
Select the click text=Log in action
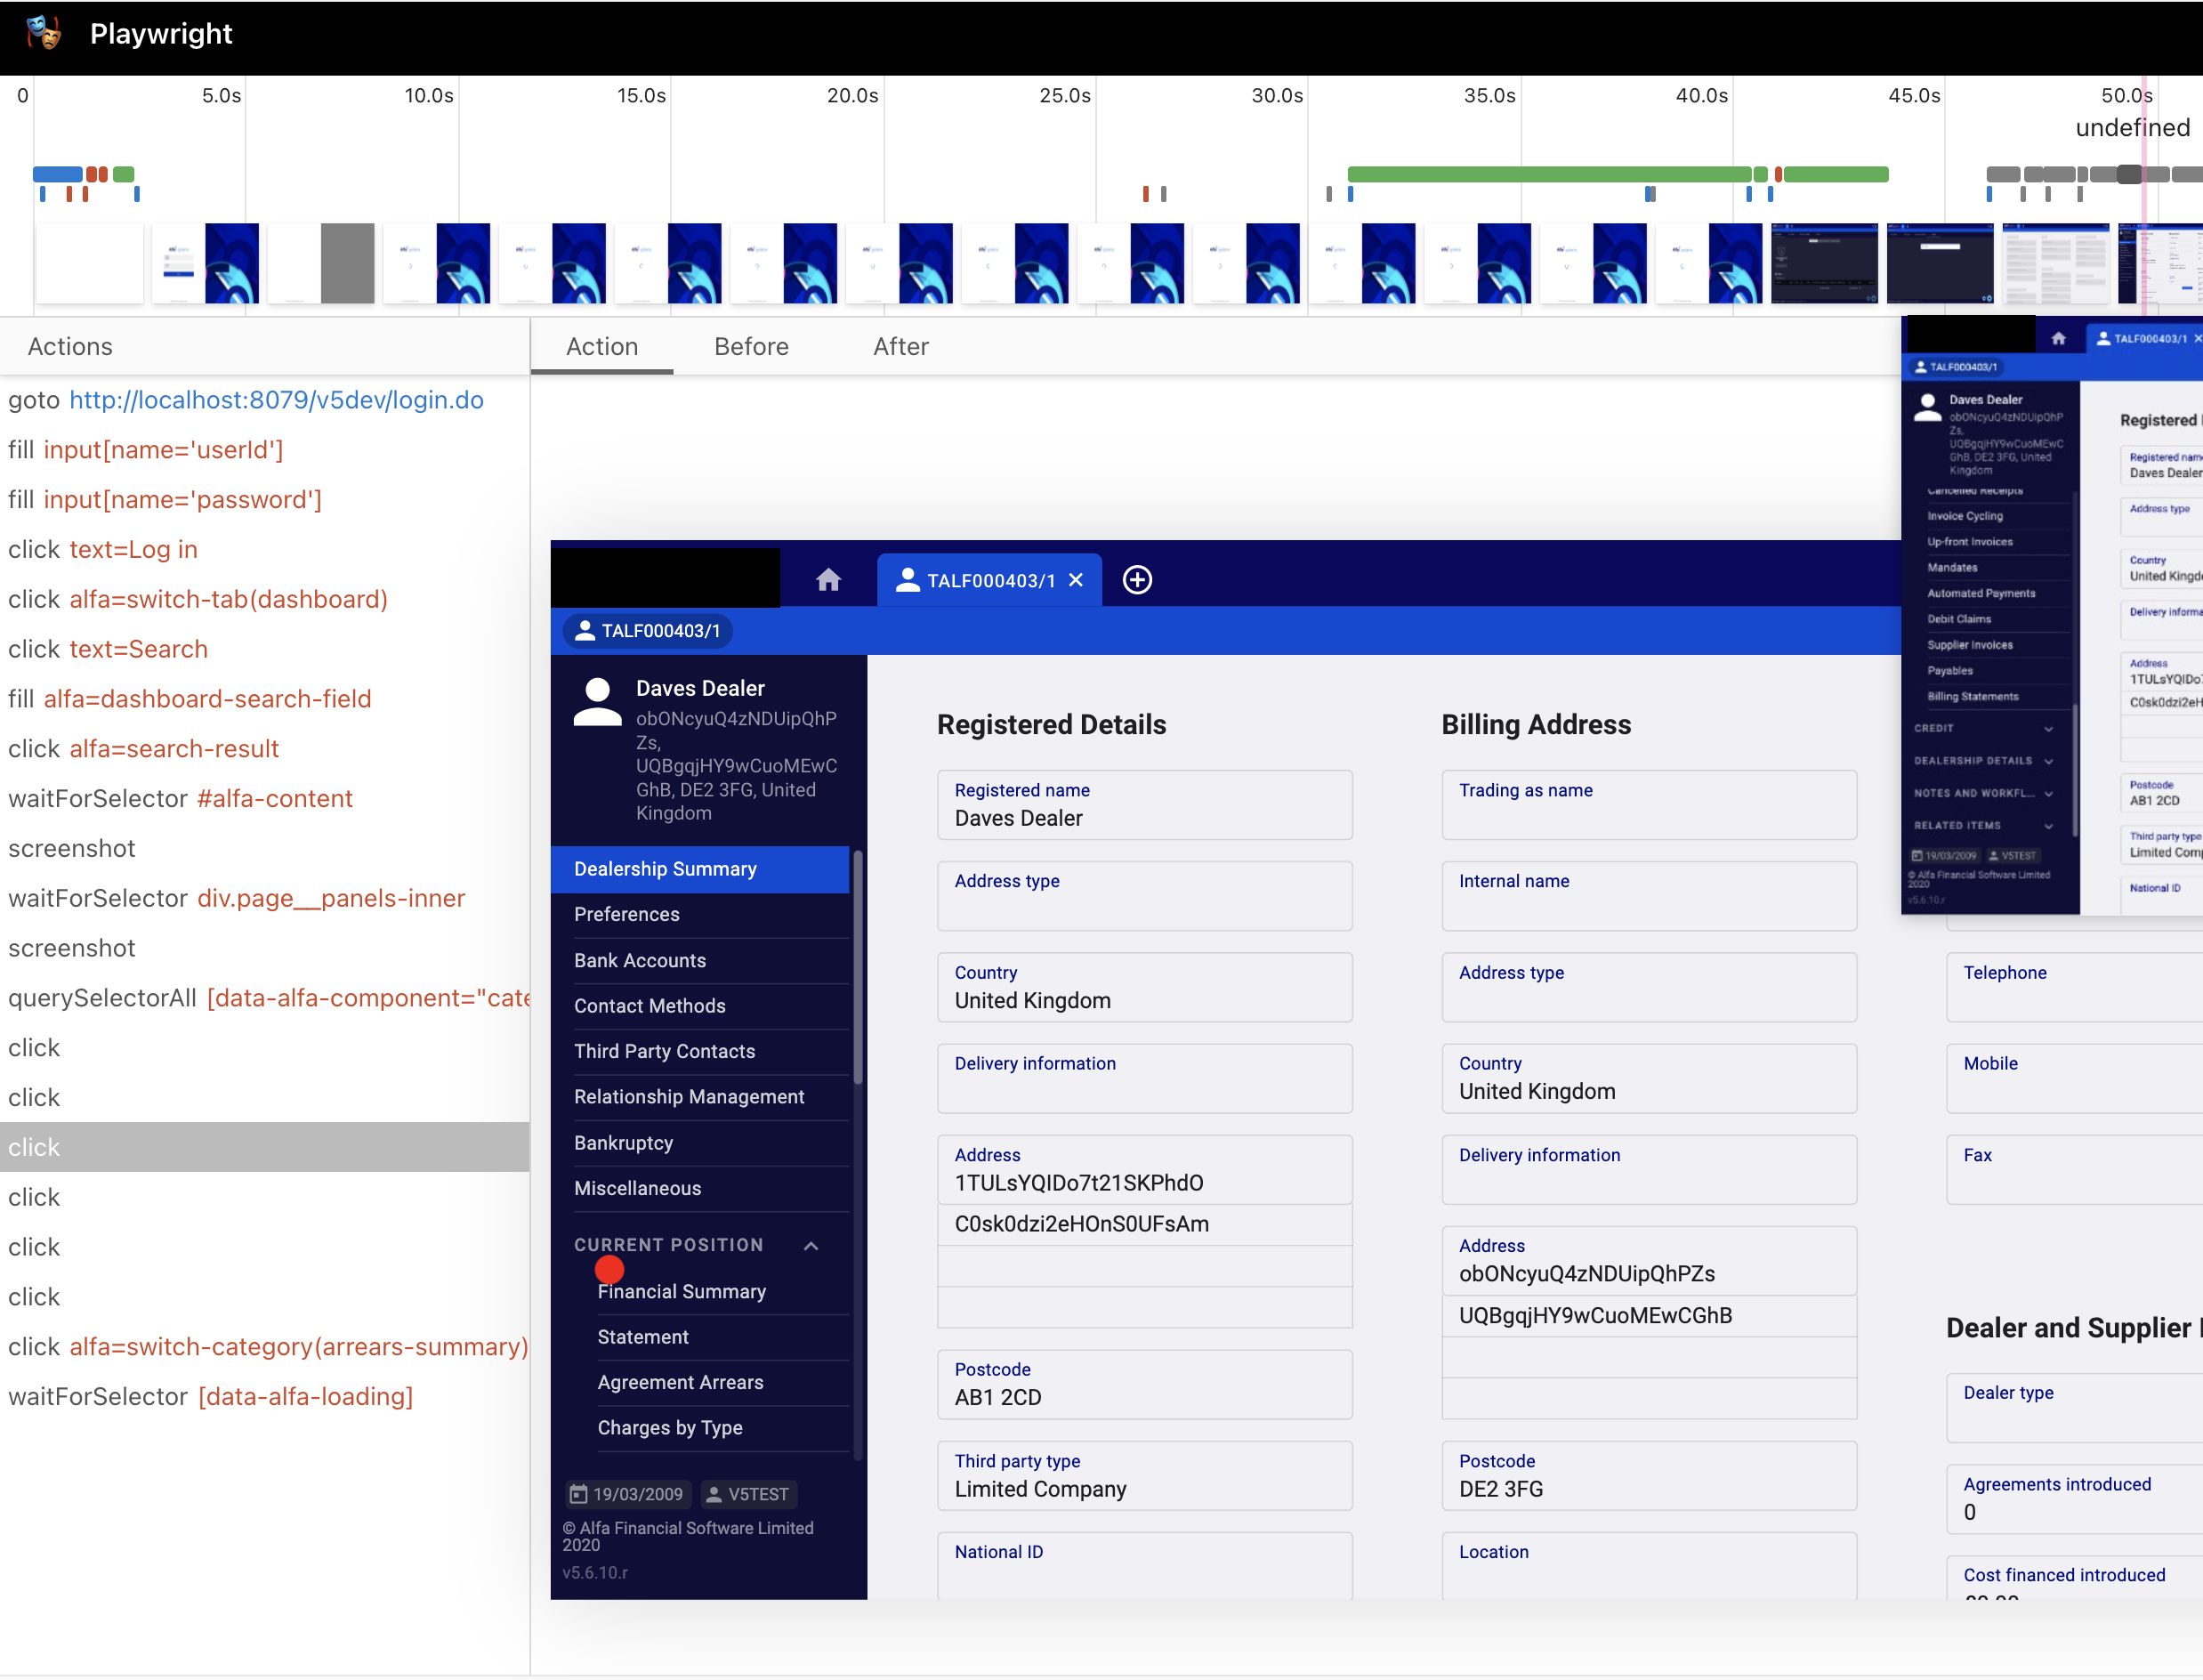tap(264, 550)
